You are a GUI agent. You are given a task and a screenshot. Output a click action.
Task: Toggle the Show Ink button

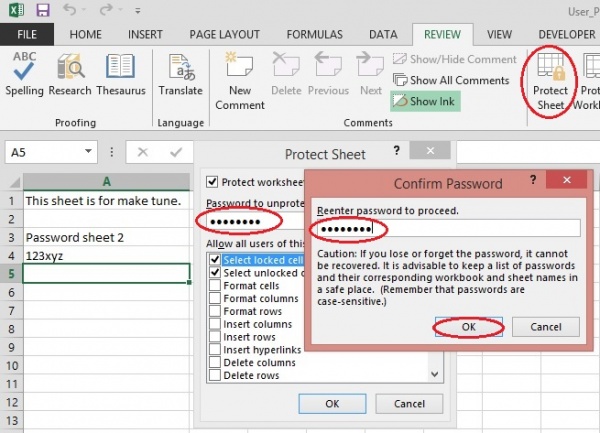click(425, 101)
